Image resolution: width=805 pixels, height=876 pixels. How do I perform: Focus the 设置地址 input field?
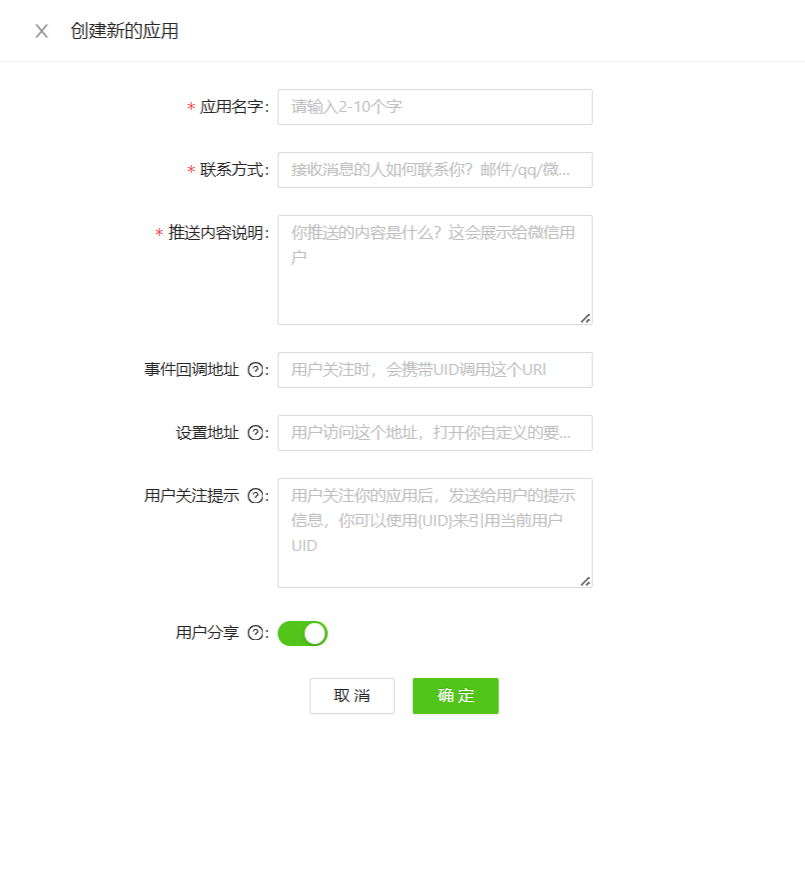coord(435,433)
